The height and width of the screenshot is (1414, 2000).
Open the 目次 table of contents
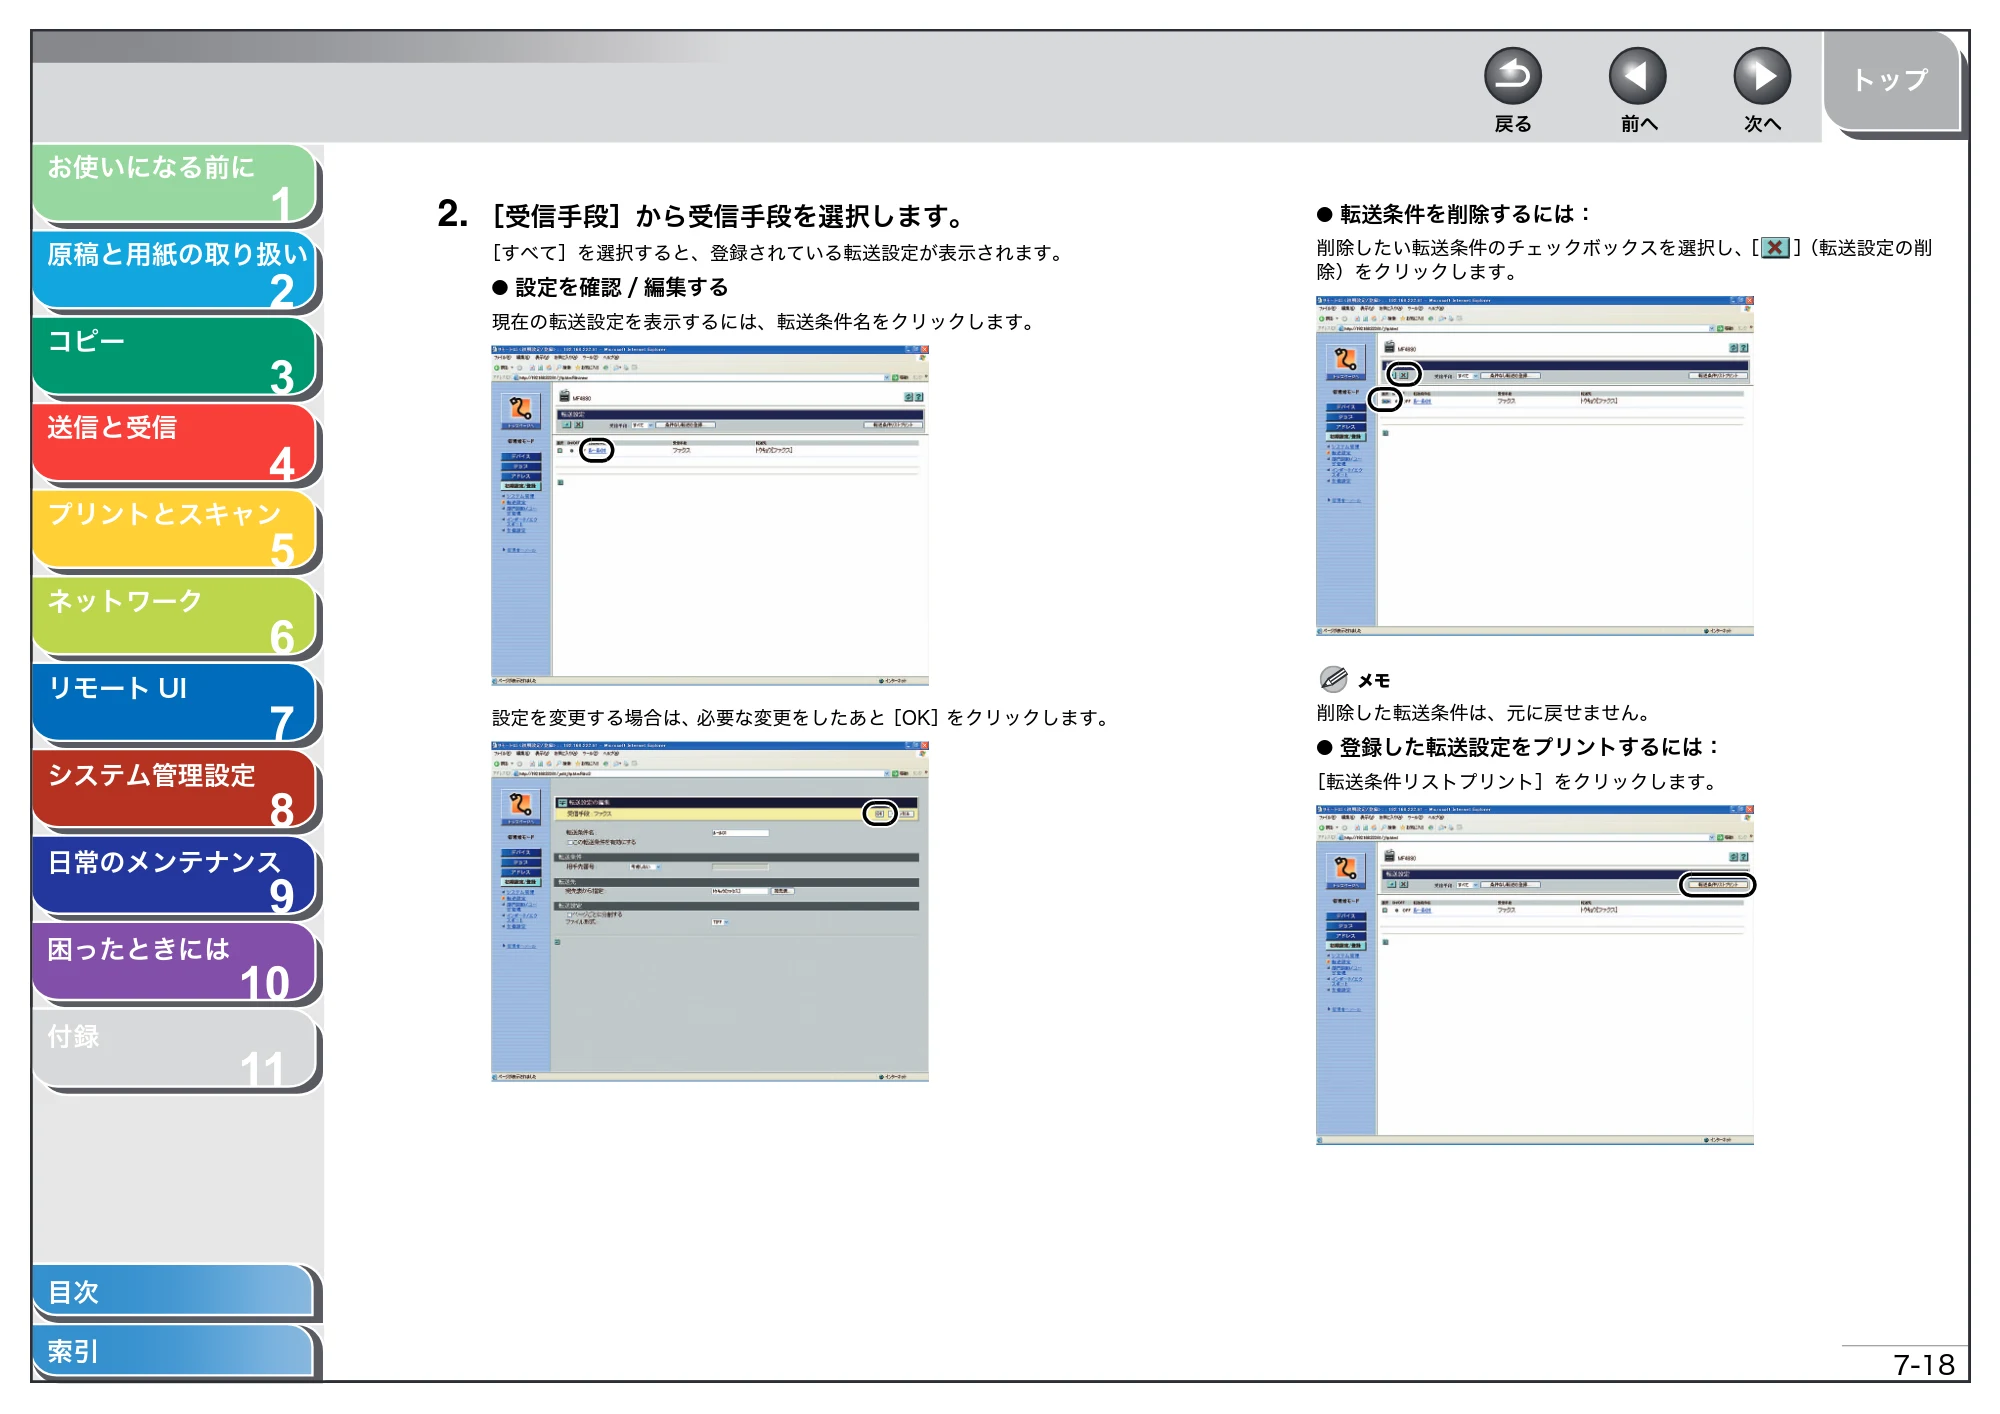(x=175, y=1292)
